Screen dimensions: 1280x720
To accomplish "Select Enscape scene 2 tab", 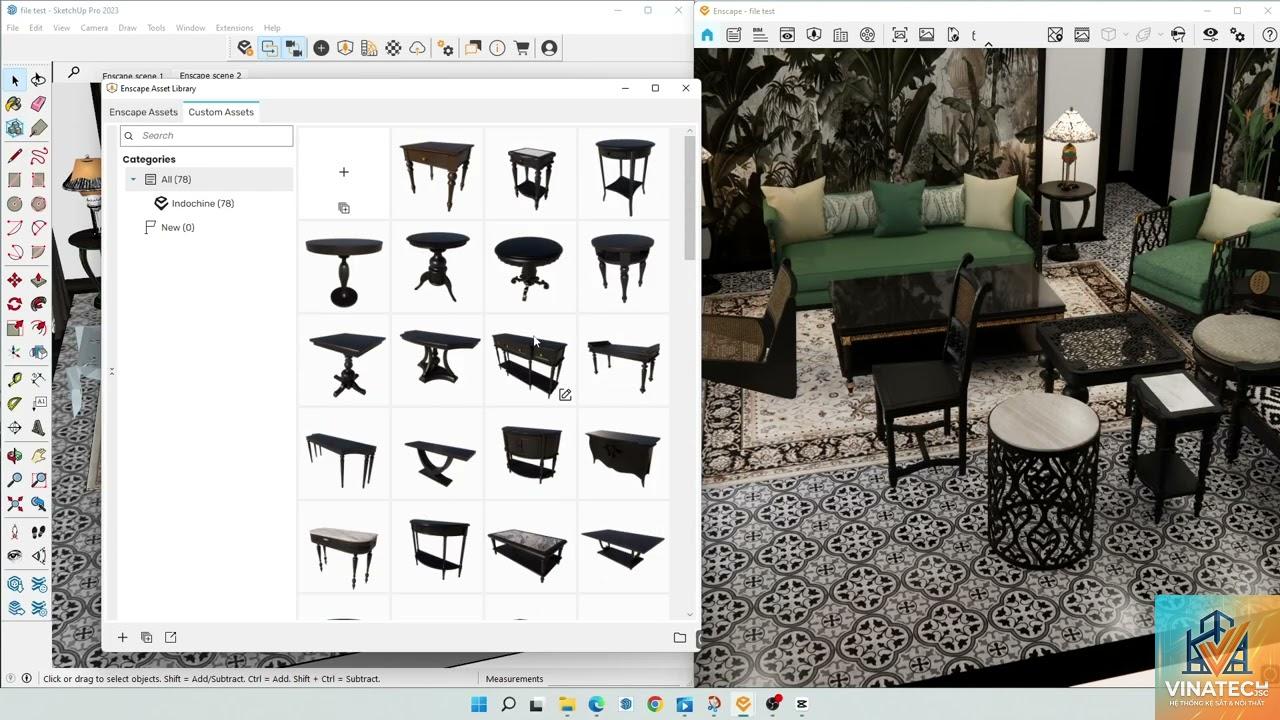I will 210,76.
